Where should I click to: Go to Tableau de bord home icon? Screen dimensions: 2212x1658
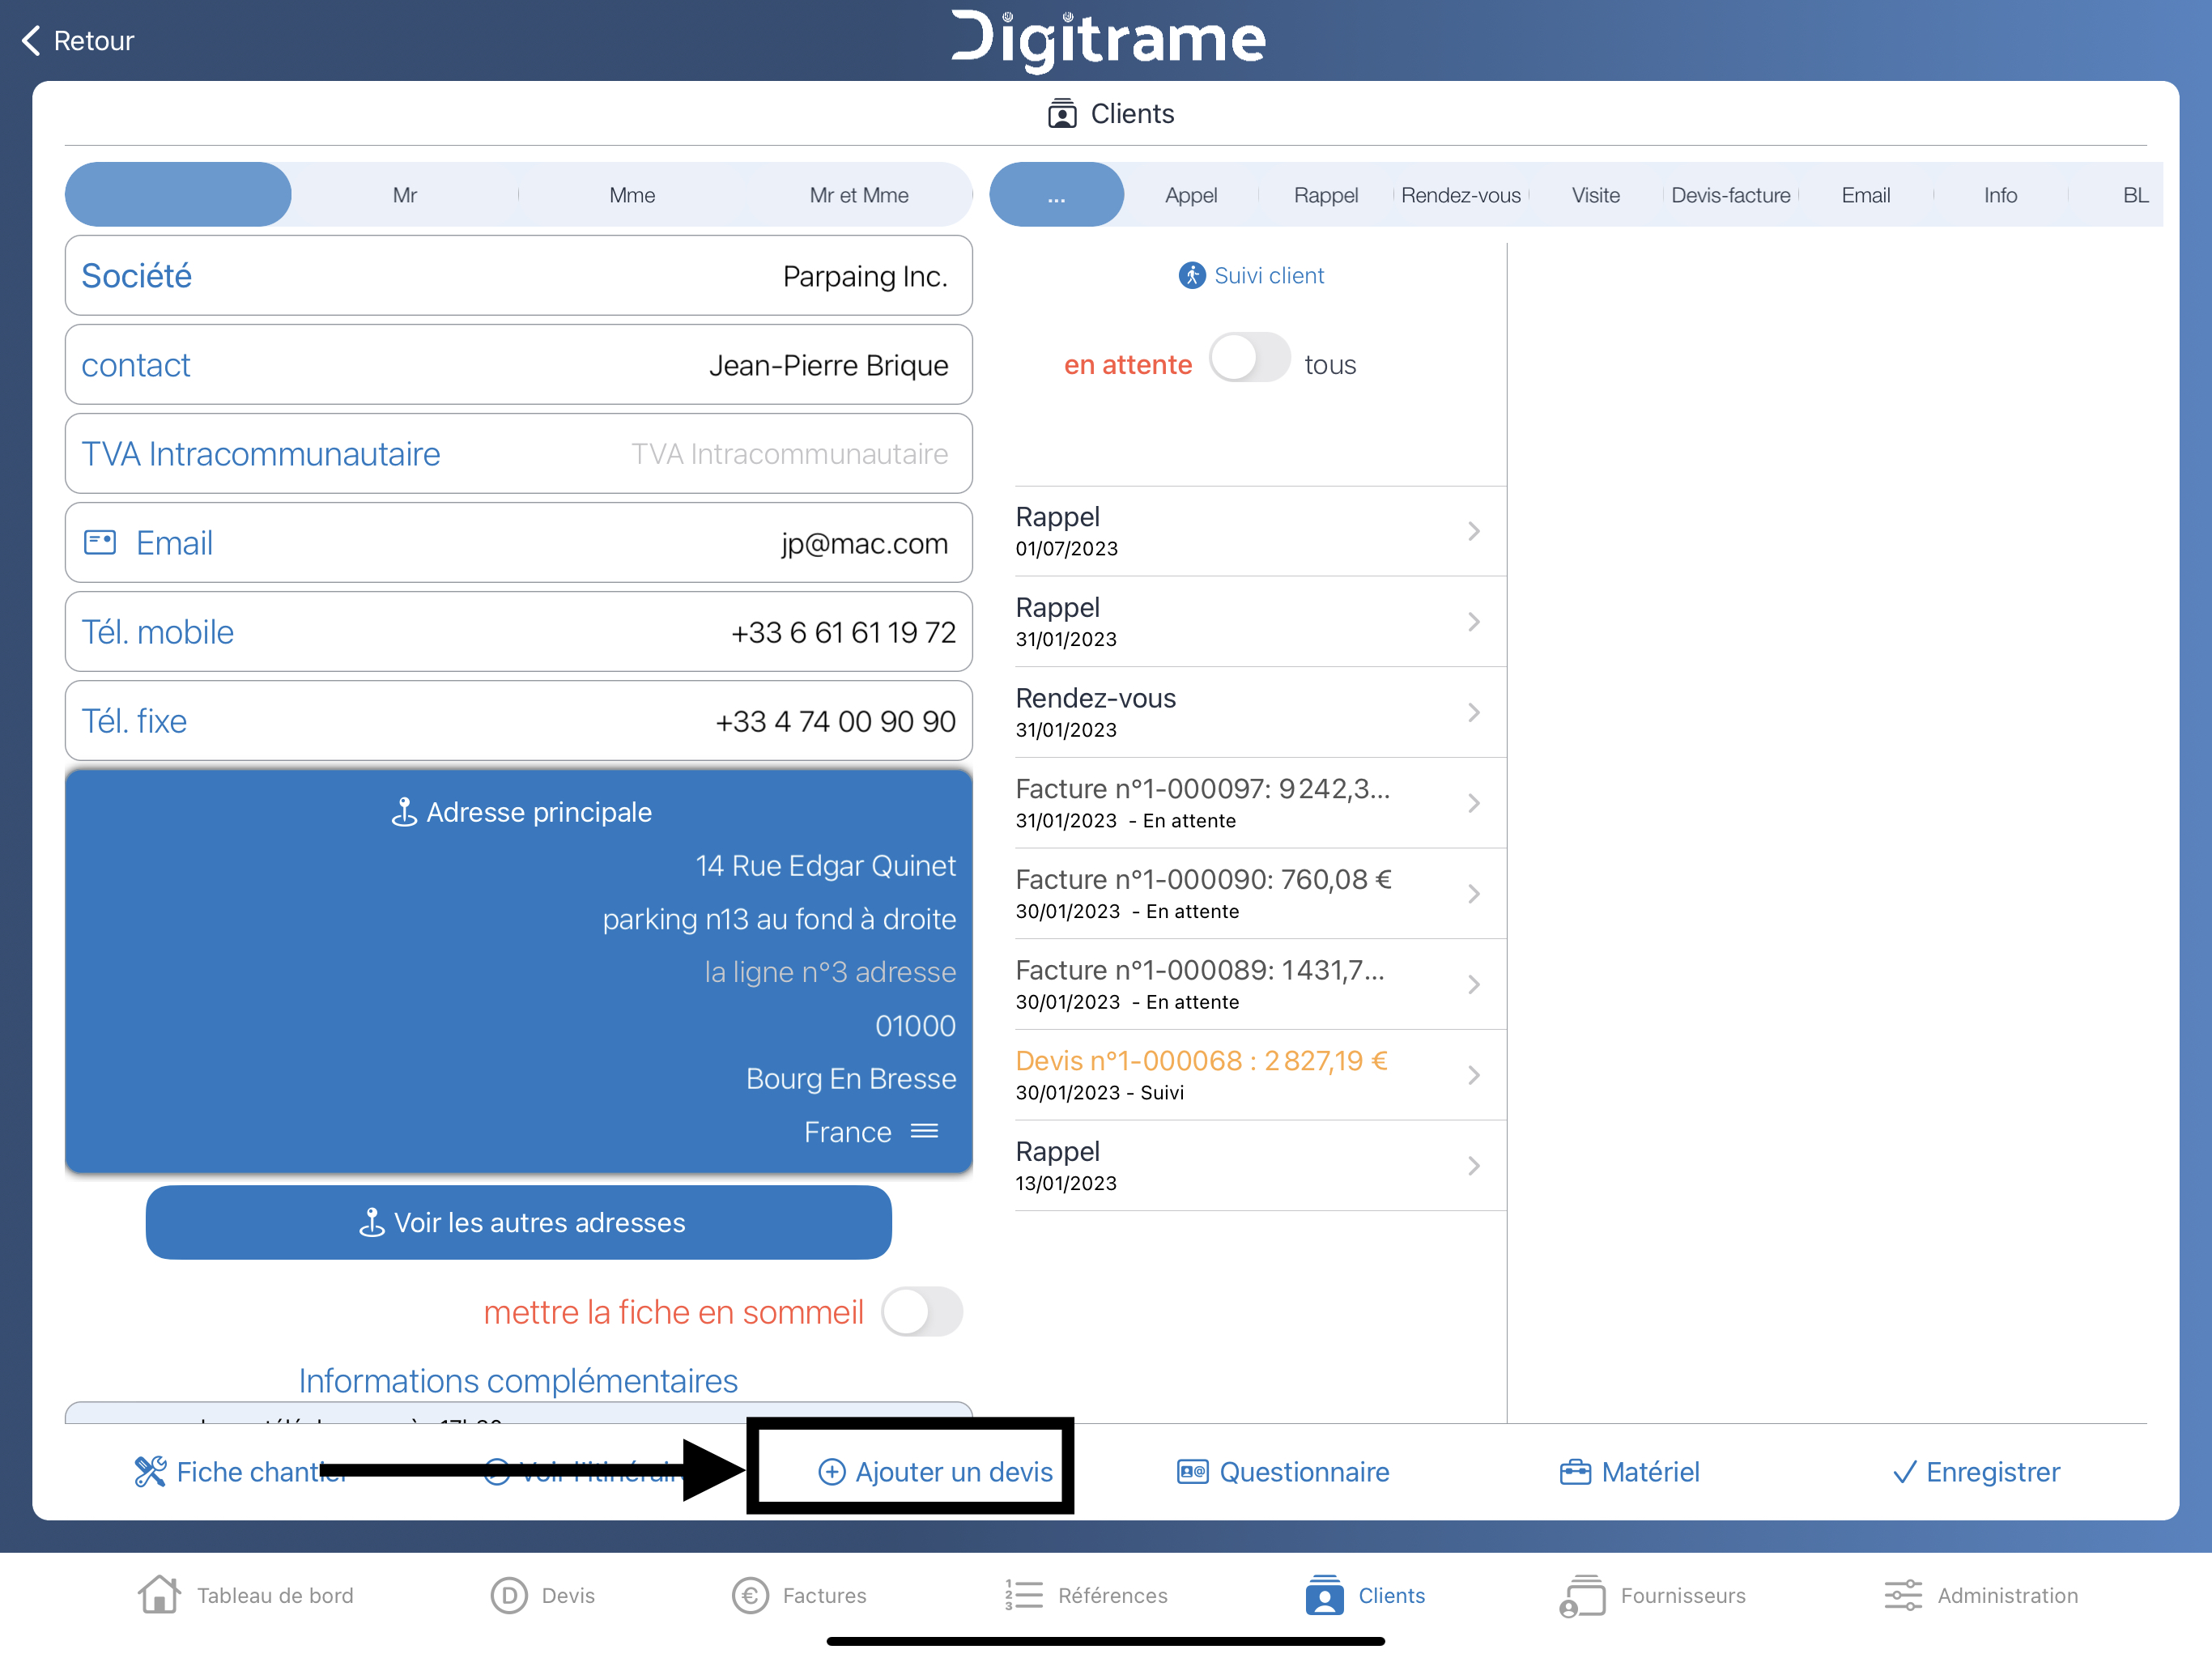coord(159,1595)
